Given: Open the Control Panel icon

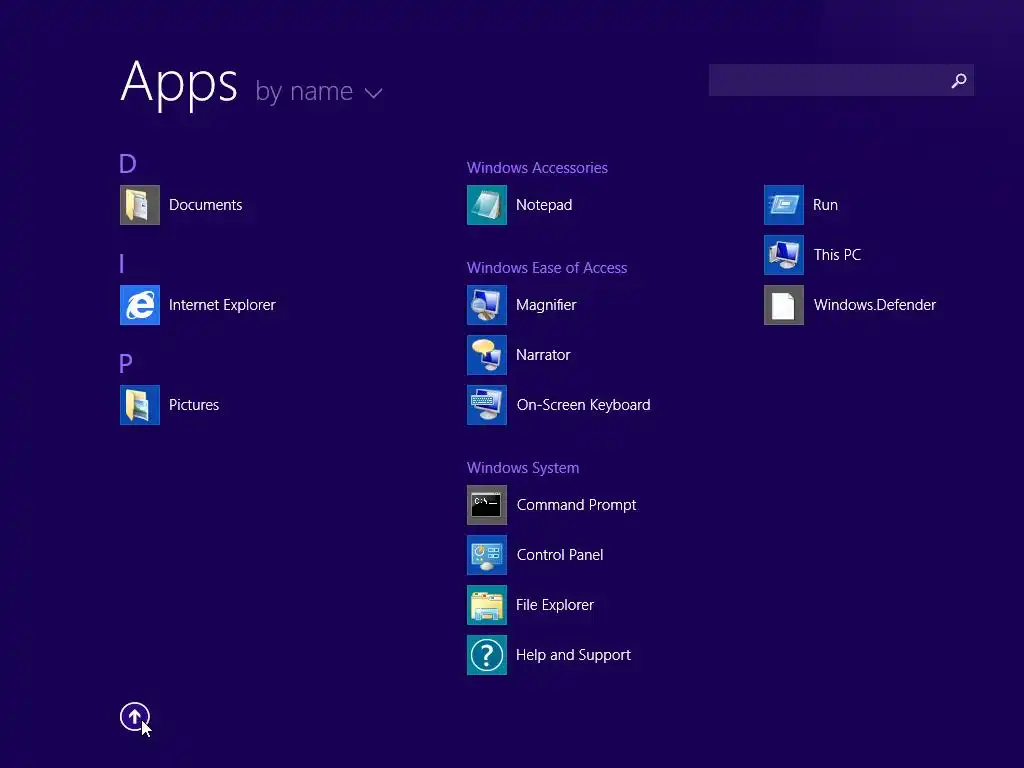Looking at the screenshot, I should click(487, 555).
